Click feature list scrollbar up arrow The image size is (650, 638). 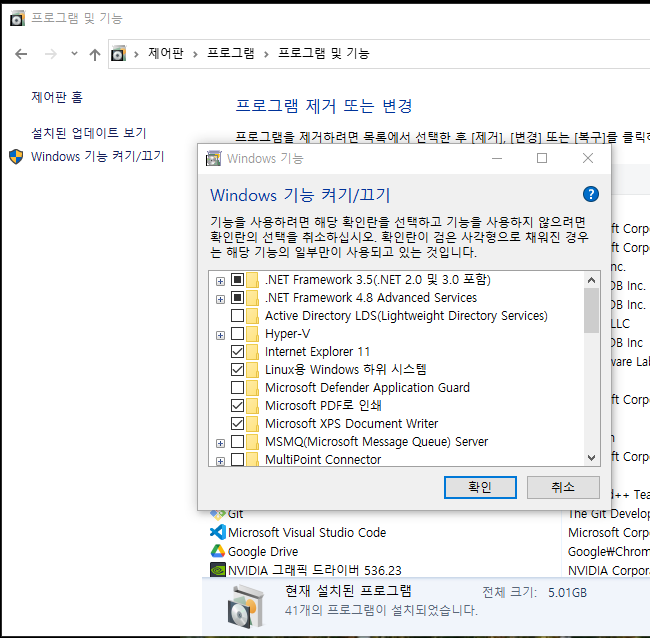(x=592, y=280)
